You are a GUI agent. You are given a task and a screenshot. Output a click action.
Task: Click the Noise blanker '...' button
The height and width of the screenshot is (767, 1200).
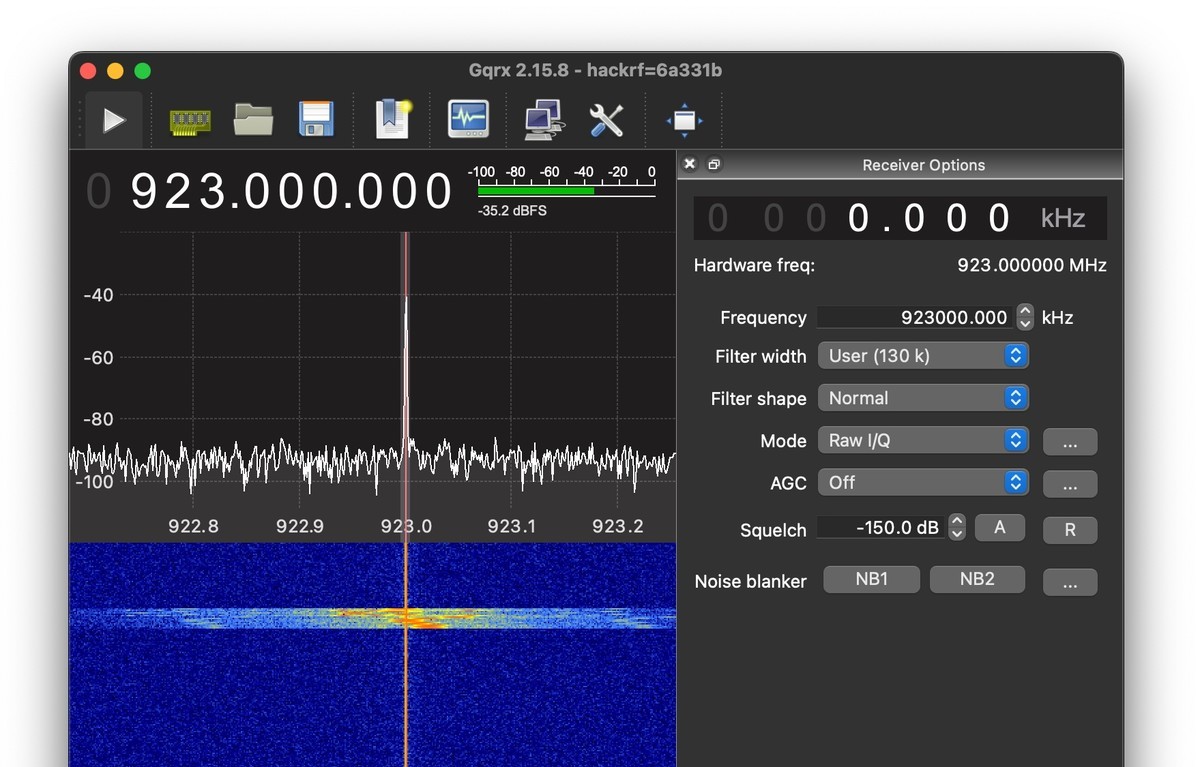(x=1070, y=582)
